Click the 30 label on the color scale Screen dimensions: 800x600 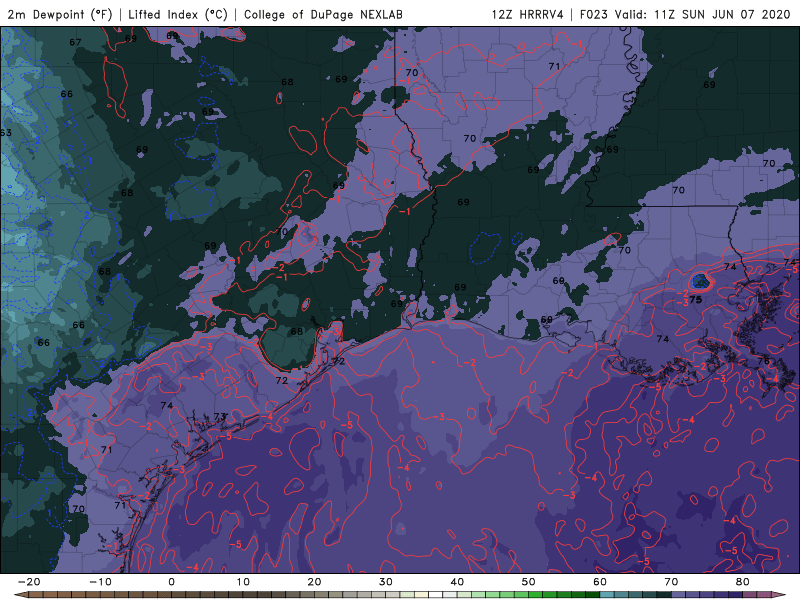point(386,582)
